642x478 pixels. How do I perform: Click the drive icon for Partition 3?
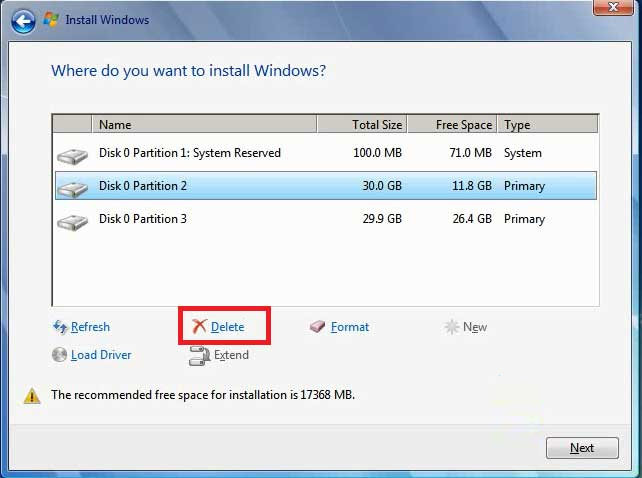(x=72, y=221)
